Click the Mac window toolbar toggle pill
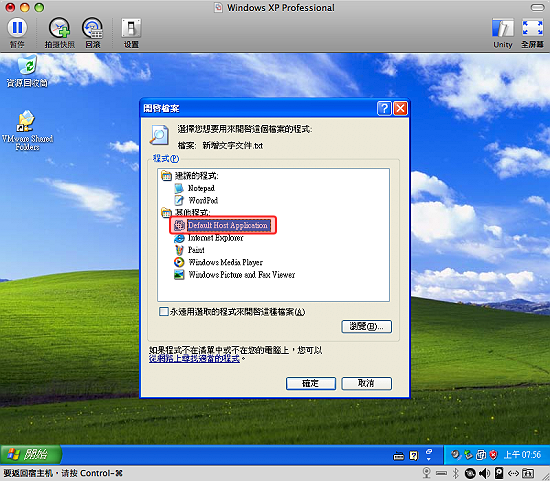Viewport: 550px width, 481px height. tap(537, 7)
